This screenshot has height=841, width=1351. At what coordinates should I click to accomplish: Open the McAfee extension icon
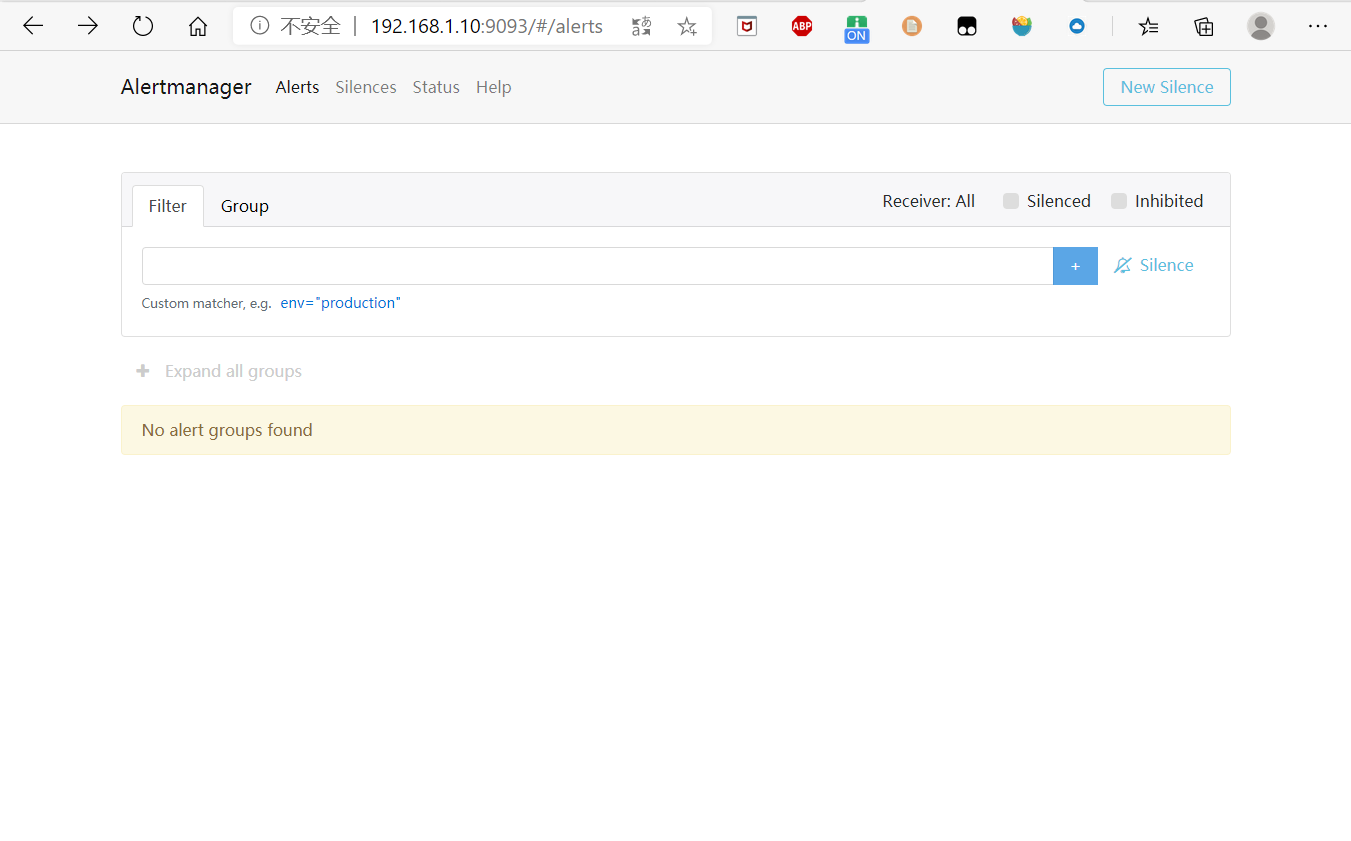[x=747, y=26]
